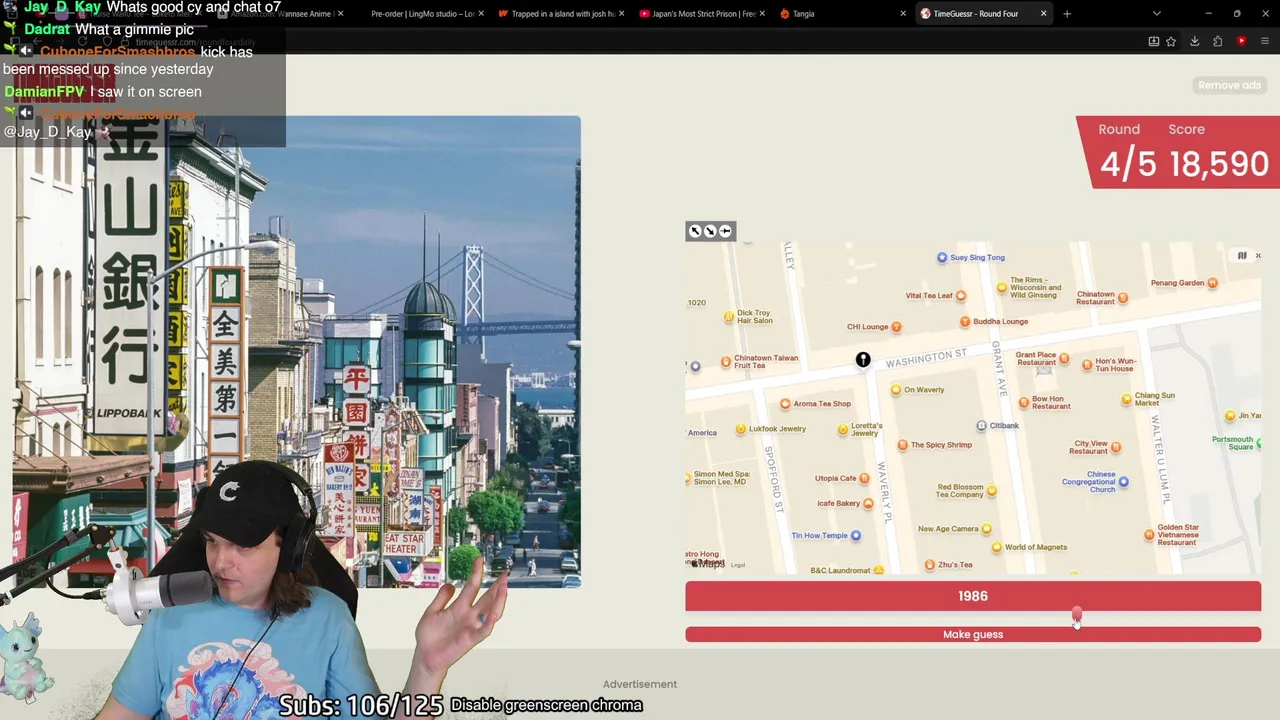Image resolution: width=1280 pixels, height=720 pixels.
Task: Click the Portsmouth Square park label
Action: tap(1232, 442)
